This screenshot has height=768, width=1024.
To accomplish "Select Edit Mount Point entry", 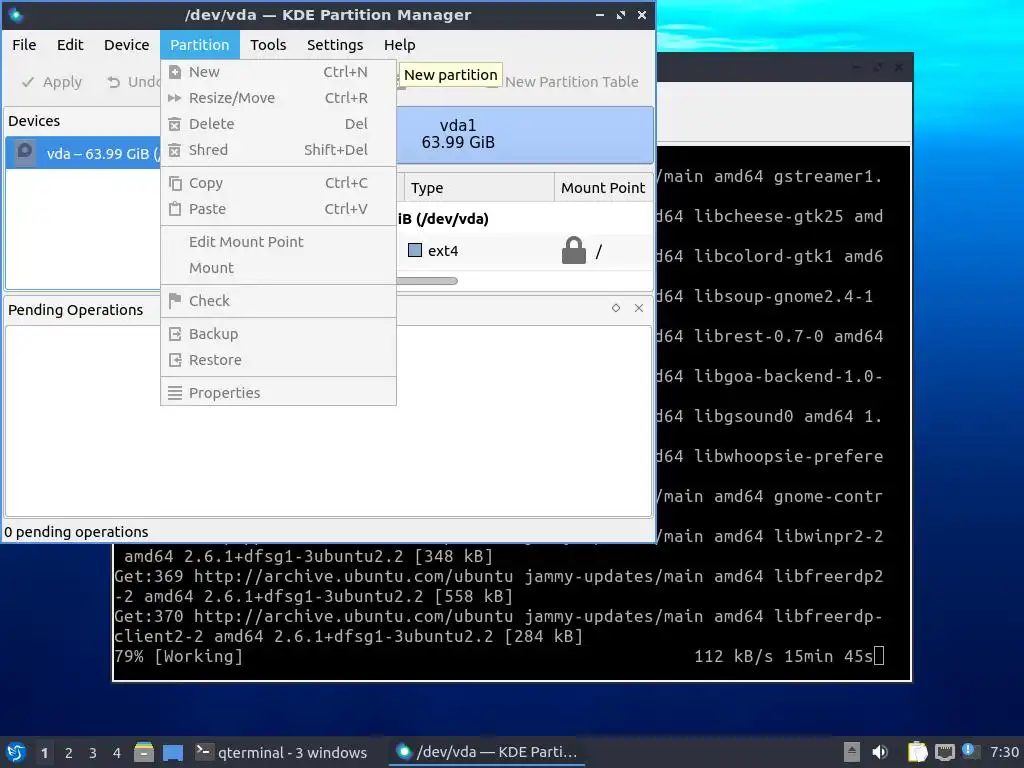I will tap(278, 242).
